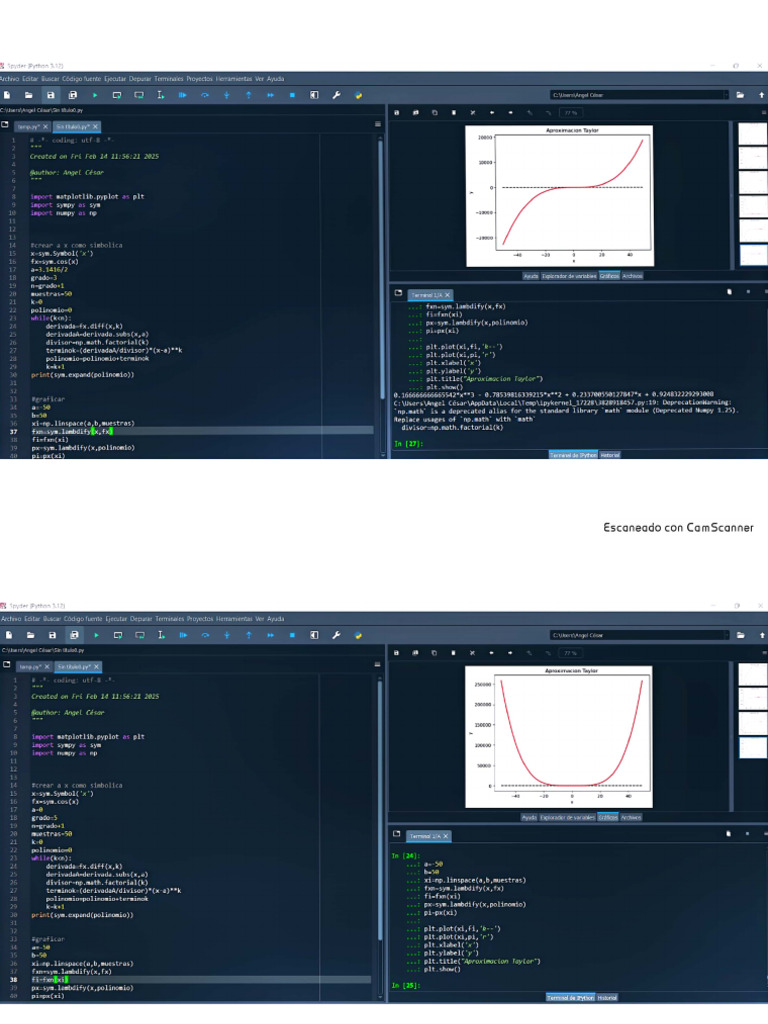Click Debug file icon in upper toolbar
The height and width of the screenshot is (1024, 768).
[182, 95]
